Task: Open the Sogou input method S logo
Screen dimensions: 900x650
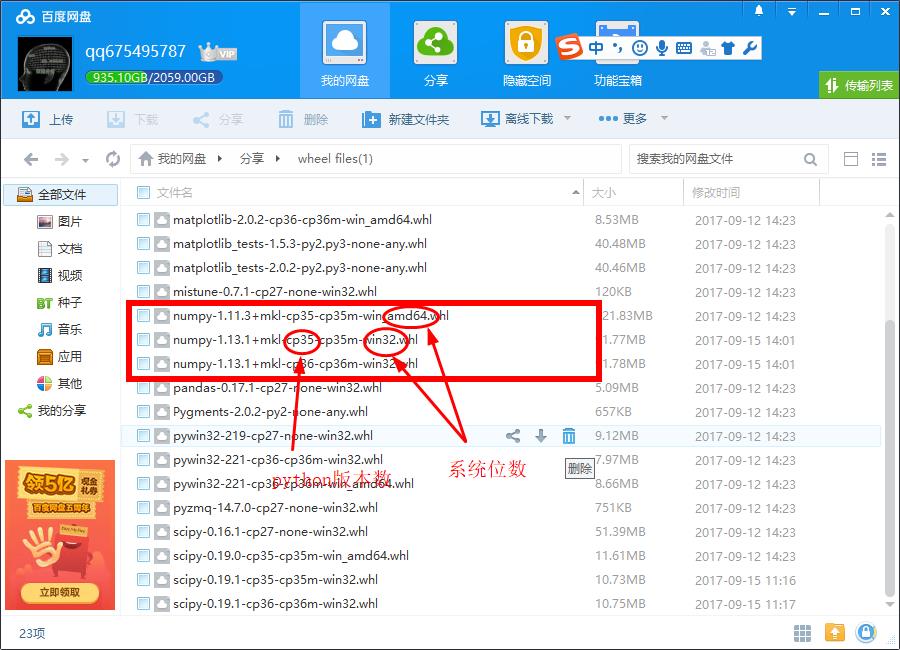Action: tap(569, 47)
